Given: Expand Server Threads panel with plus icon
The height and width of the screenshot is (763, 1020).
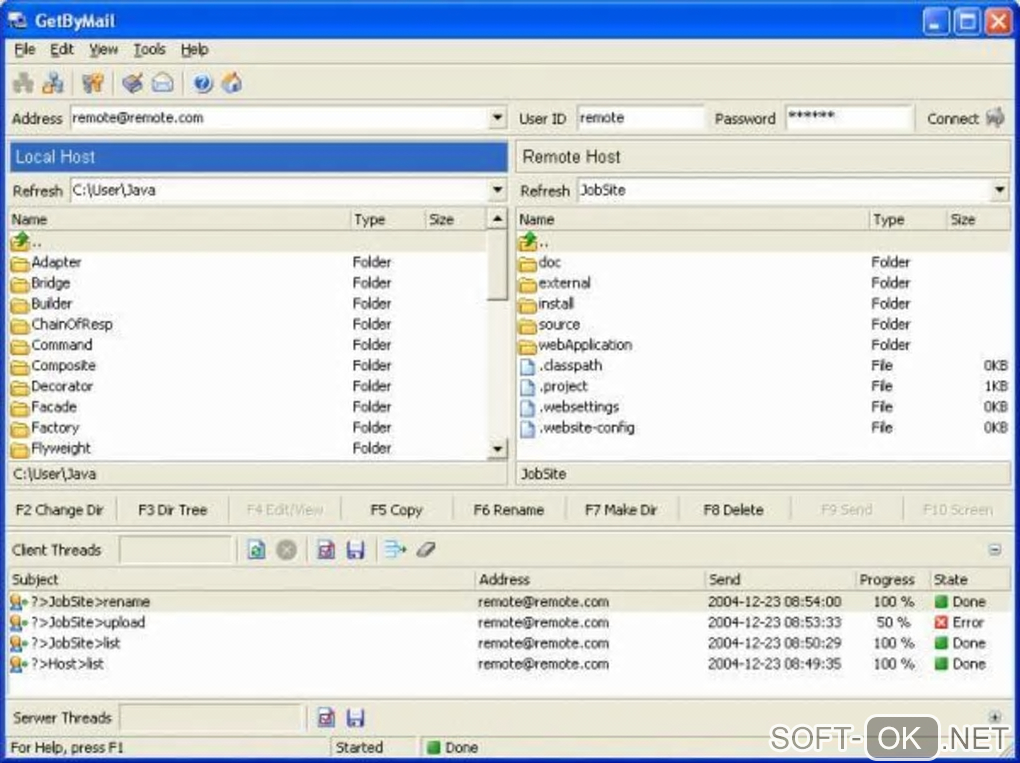Looking at the screenshot, I should [x=995, y=717].
